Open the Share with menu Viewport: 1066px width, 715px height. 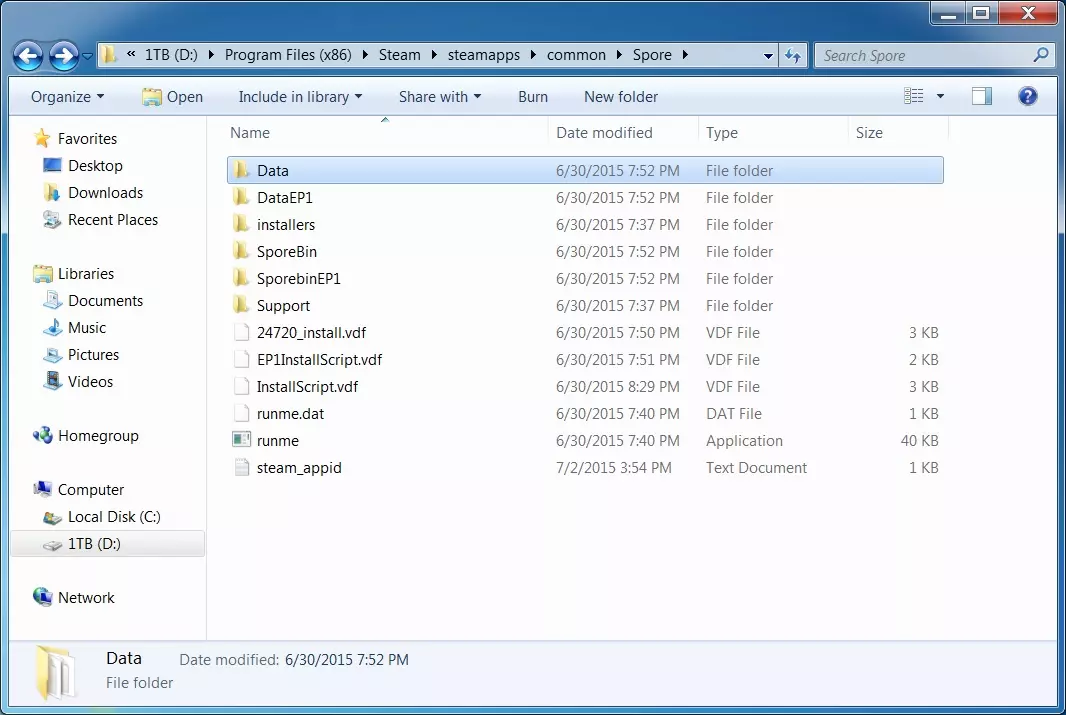click(x=440, y=97)
